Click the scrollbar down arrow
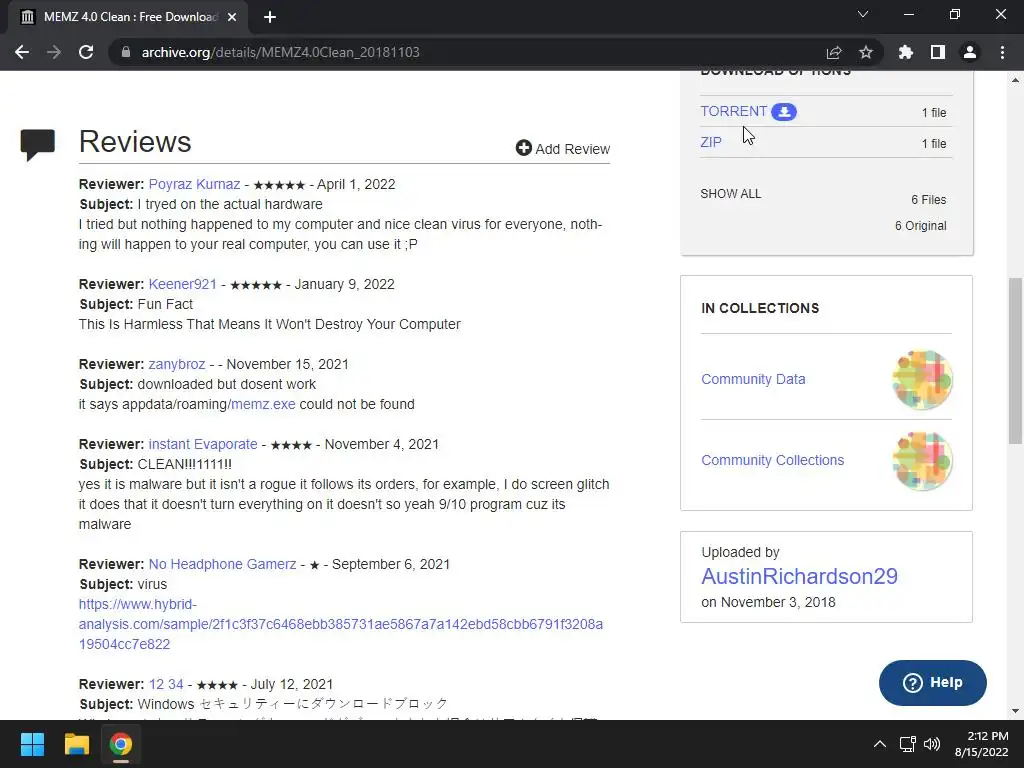This screenshot has width=1024, height=768. pyautogui.click(x=1015, y=711)
